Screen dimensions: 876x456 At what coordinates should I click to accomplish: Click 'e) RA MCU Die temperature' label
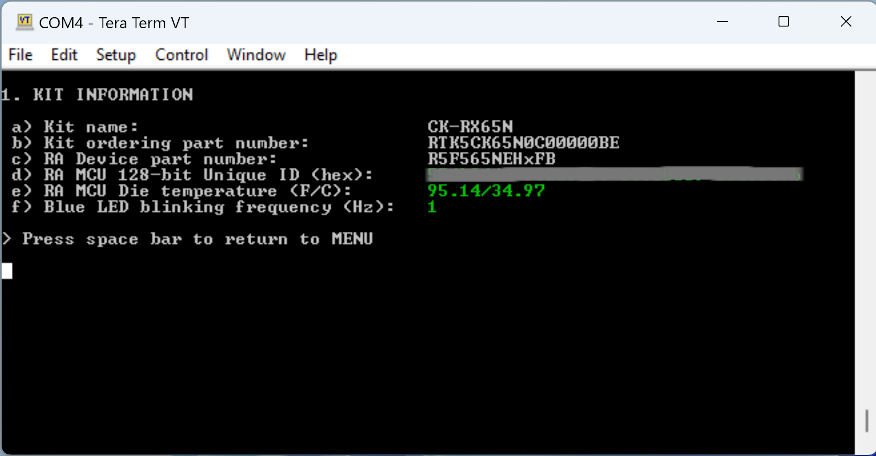(182, 191)
